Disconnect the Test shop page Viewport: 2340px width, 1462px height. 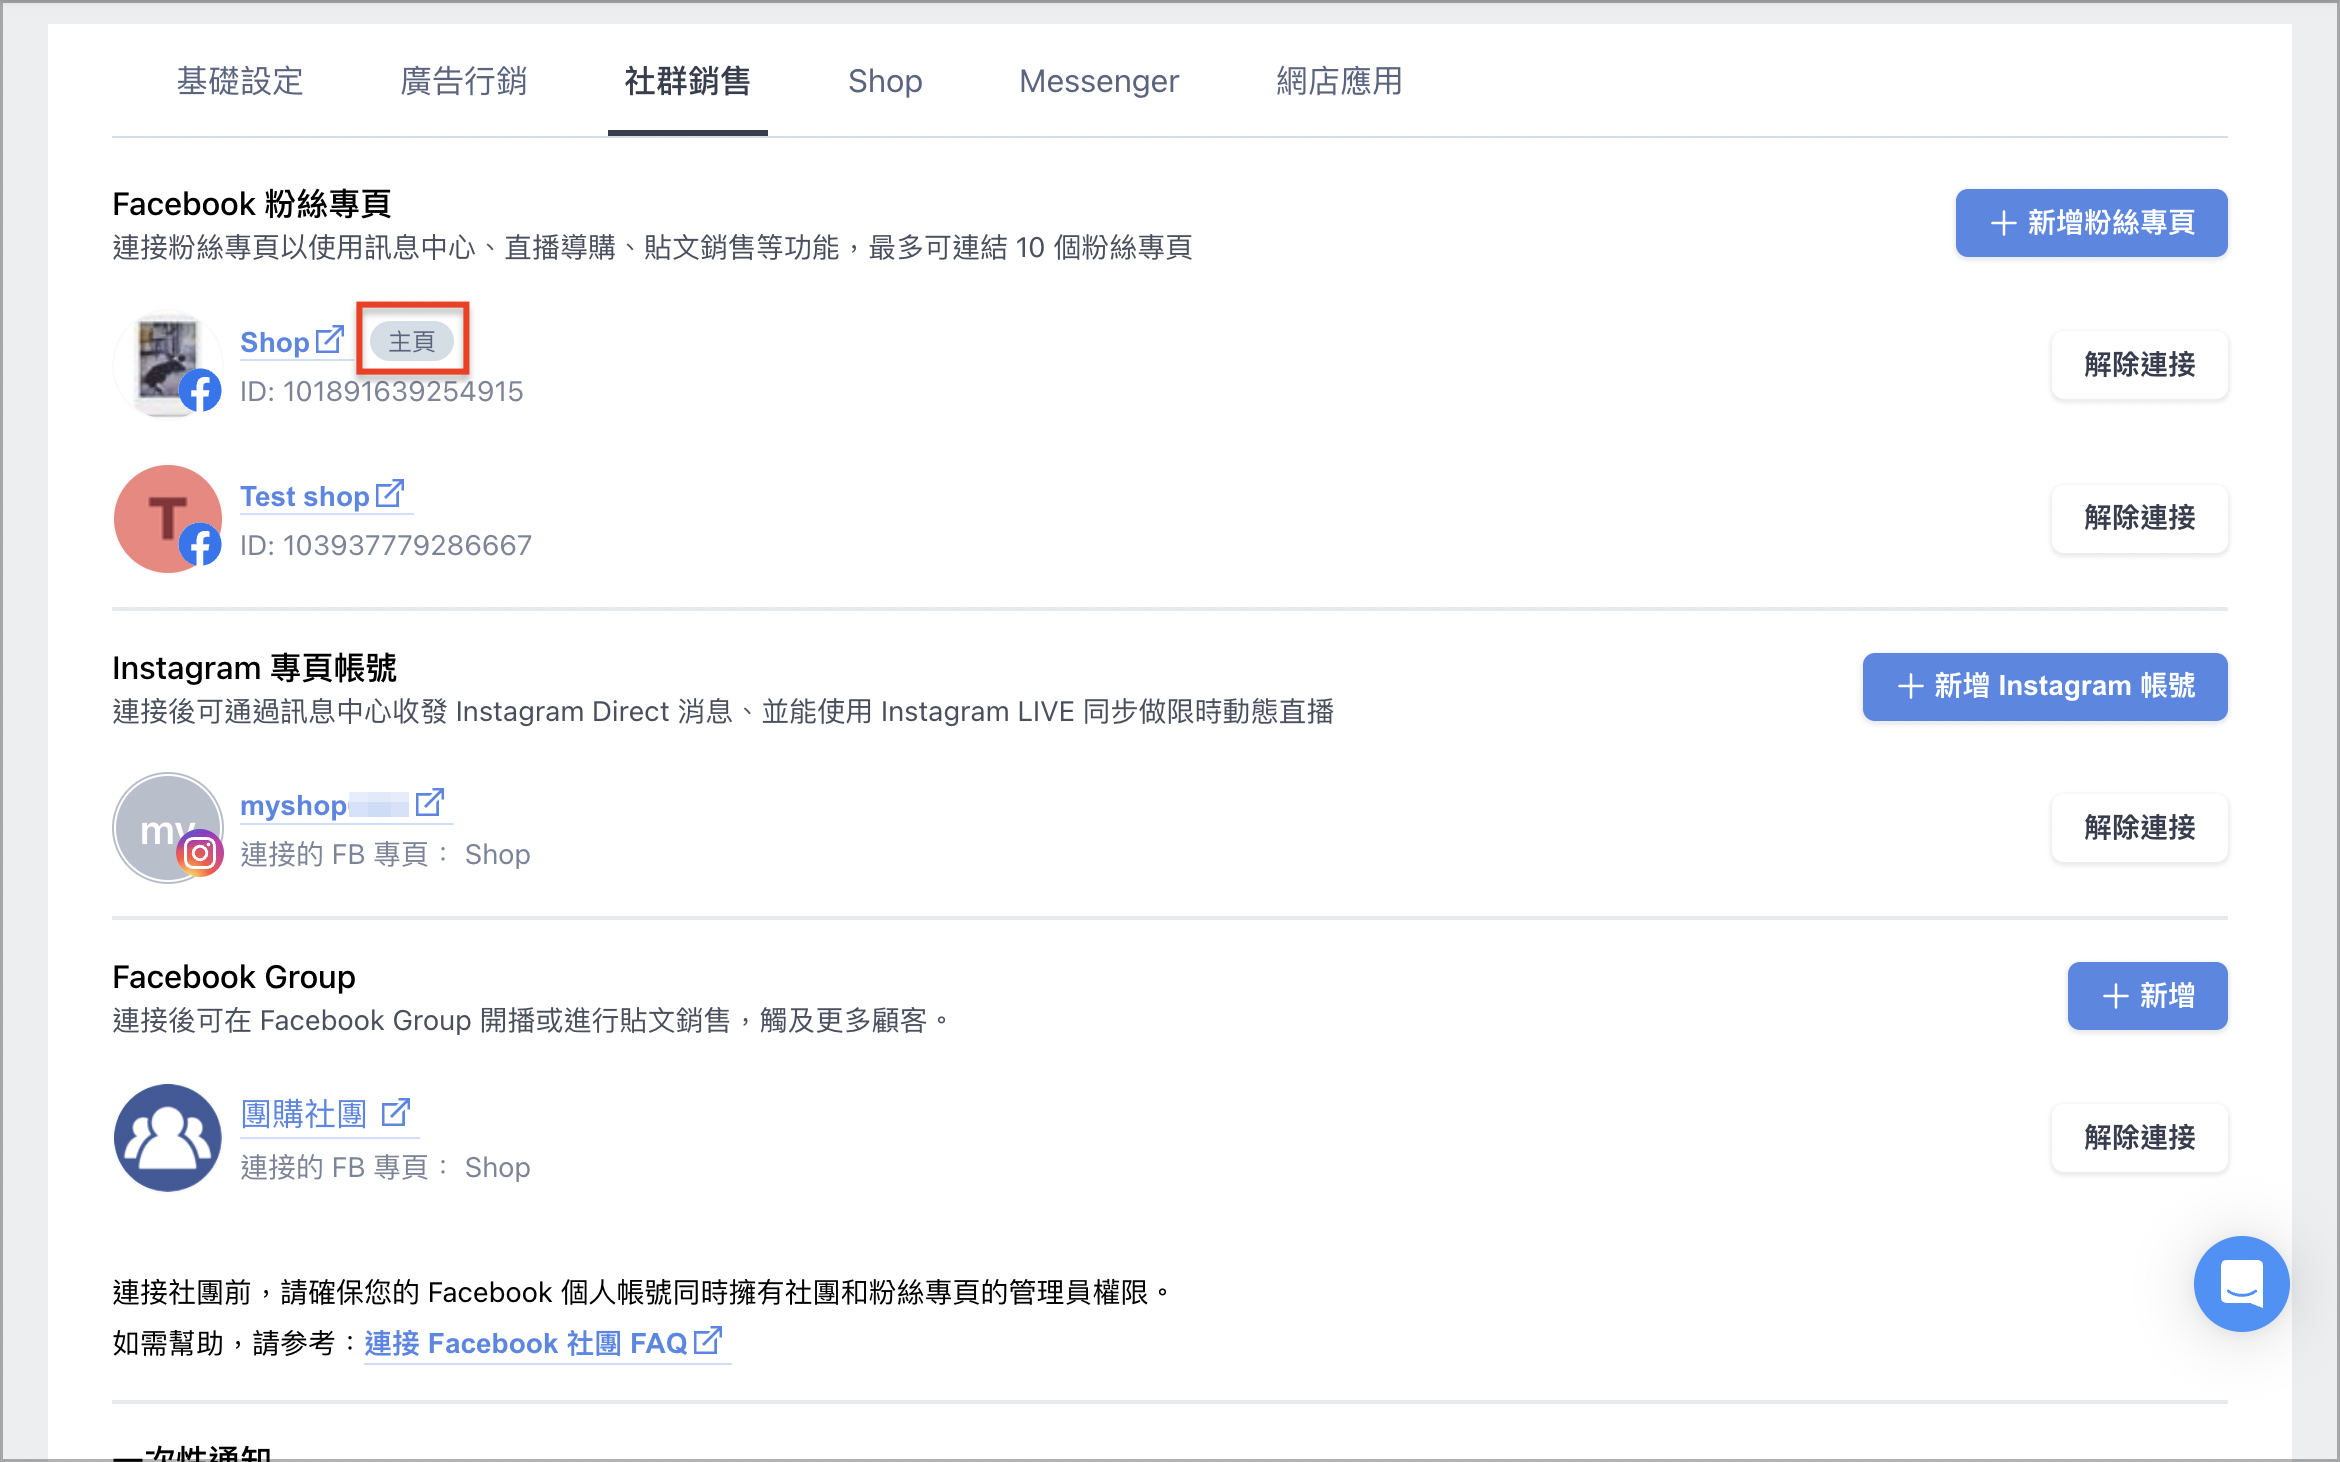(2139, 518)
